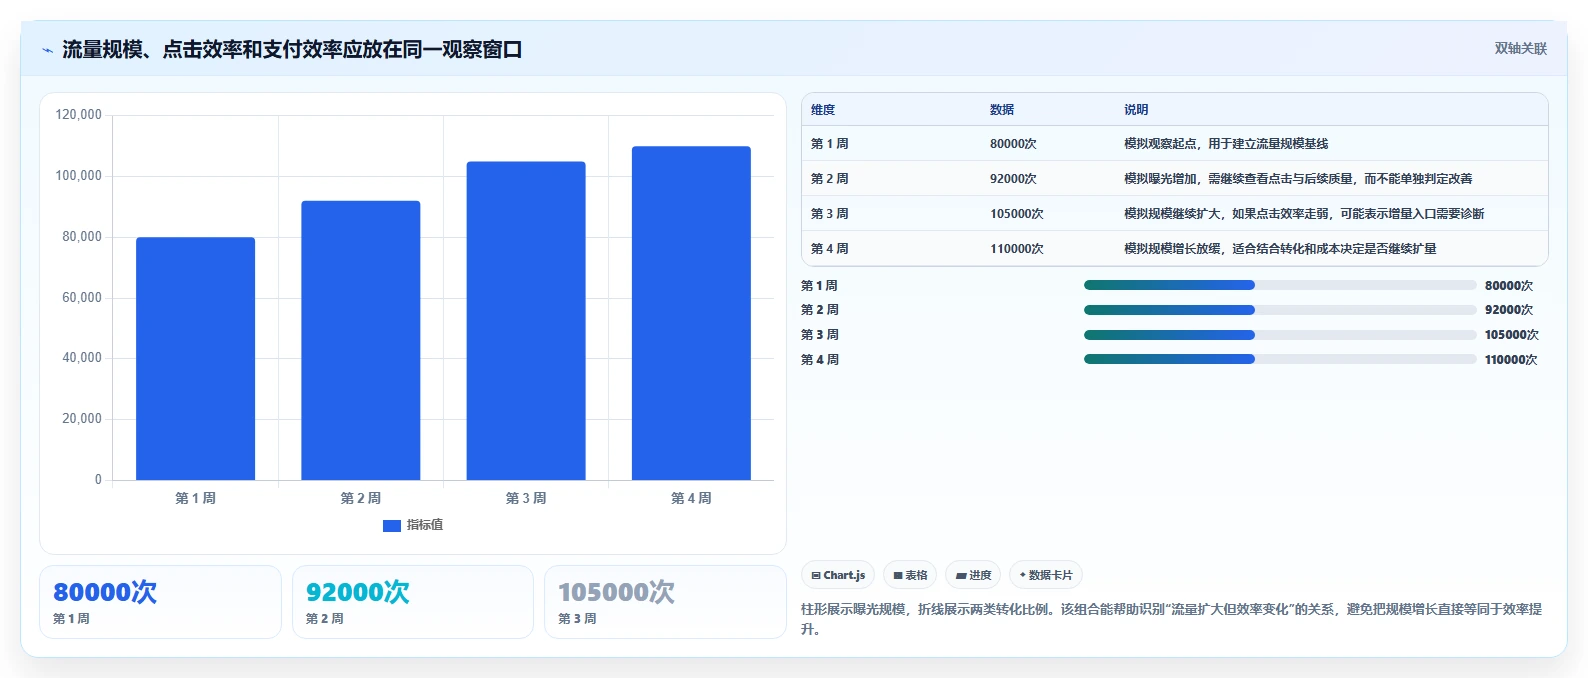Click the 120,000 y-axis label

79,115
